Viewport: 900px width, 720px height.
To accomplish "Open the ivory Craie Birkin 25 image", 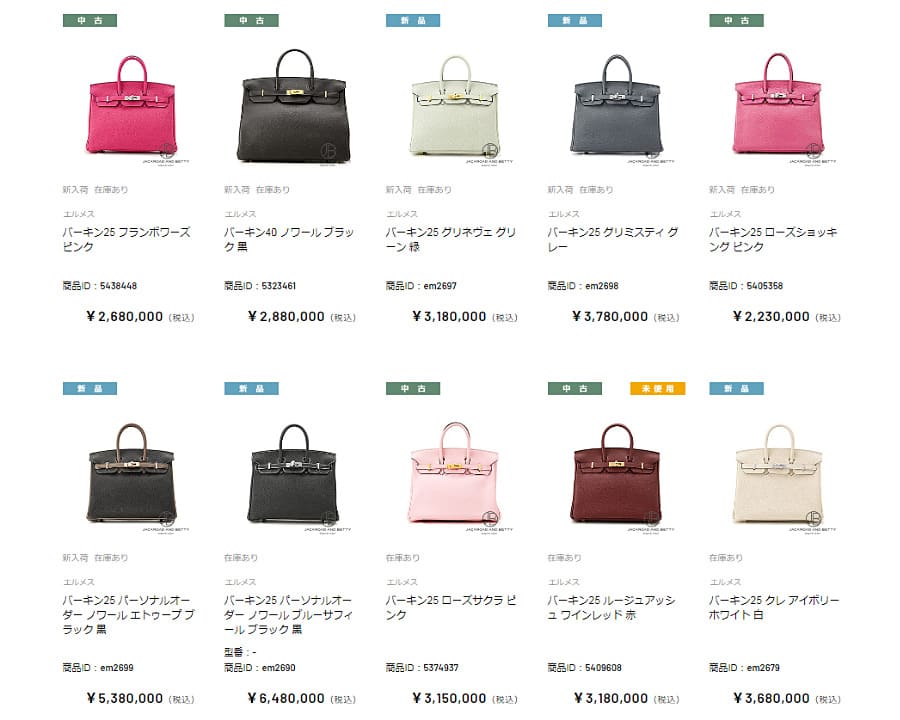I will [x=778, y=473].
